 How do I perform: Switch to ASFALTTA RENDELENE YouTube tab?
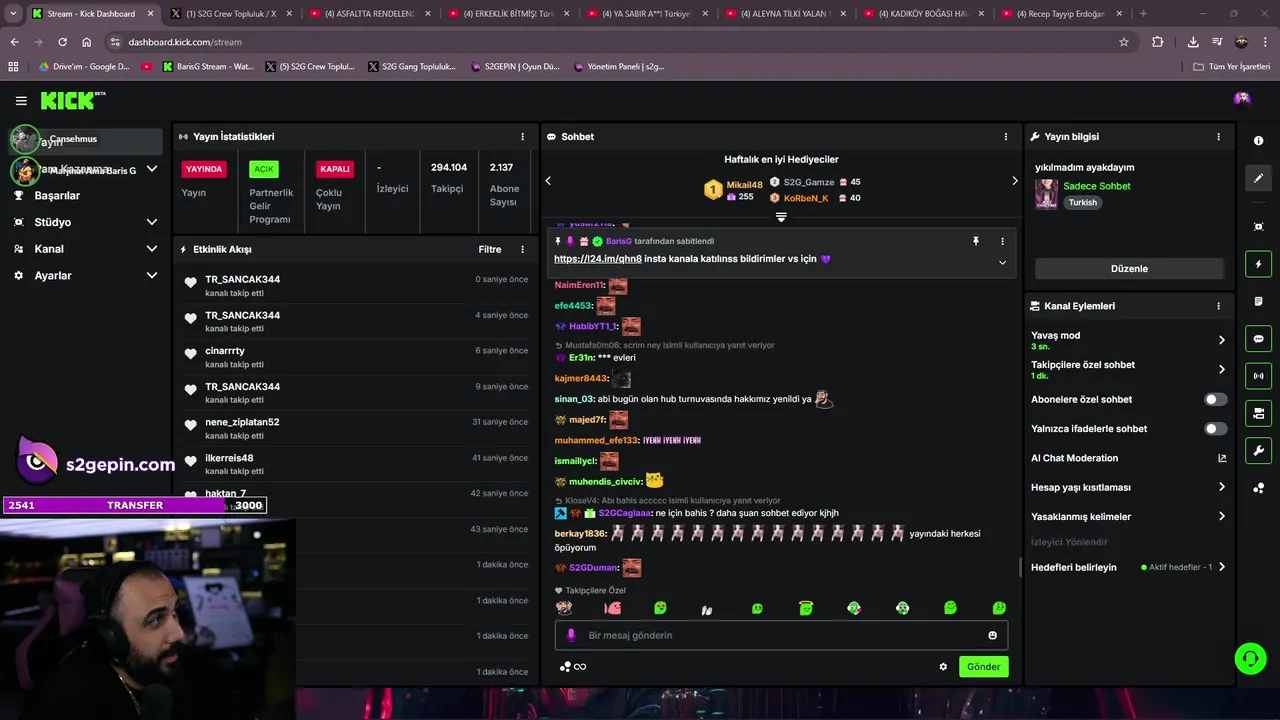pyautogui.click(x=369, y=14)
